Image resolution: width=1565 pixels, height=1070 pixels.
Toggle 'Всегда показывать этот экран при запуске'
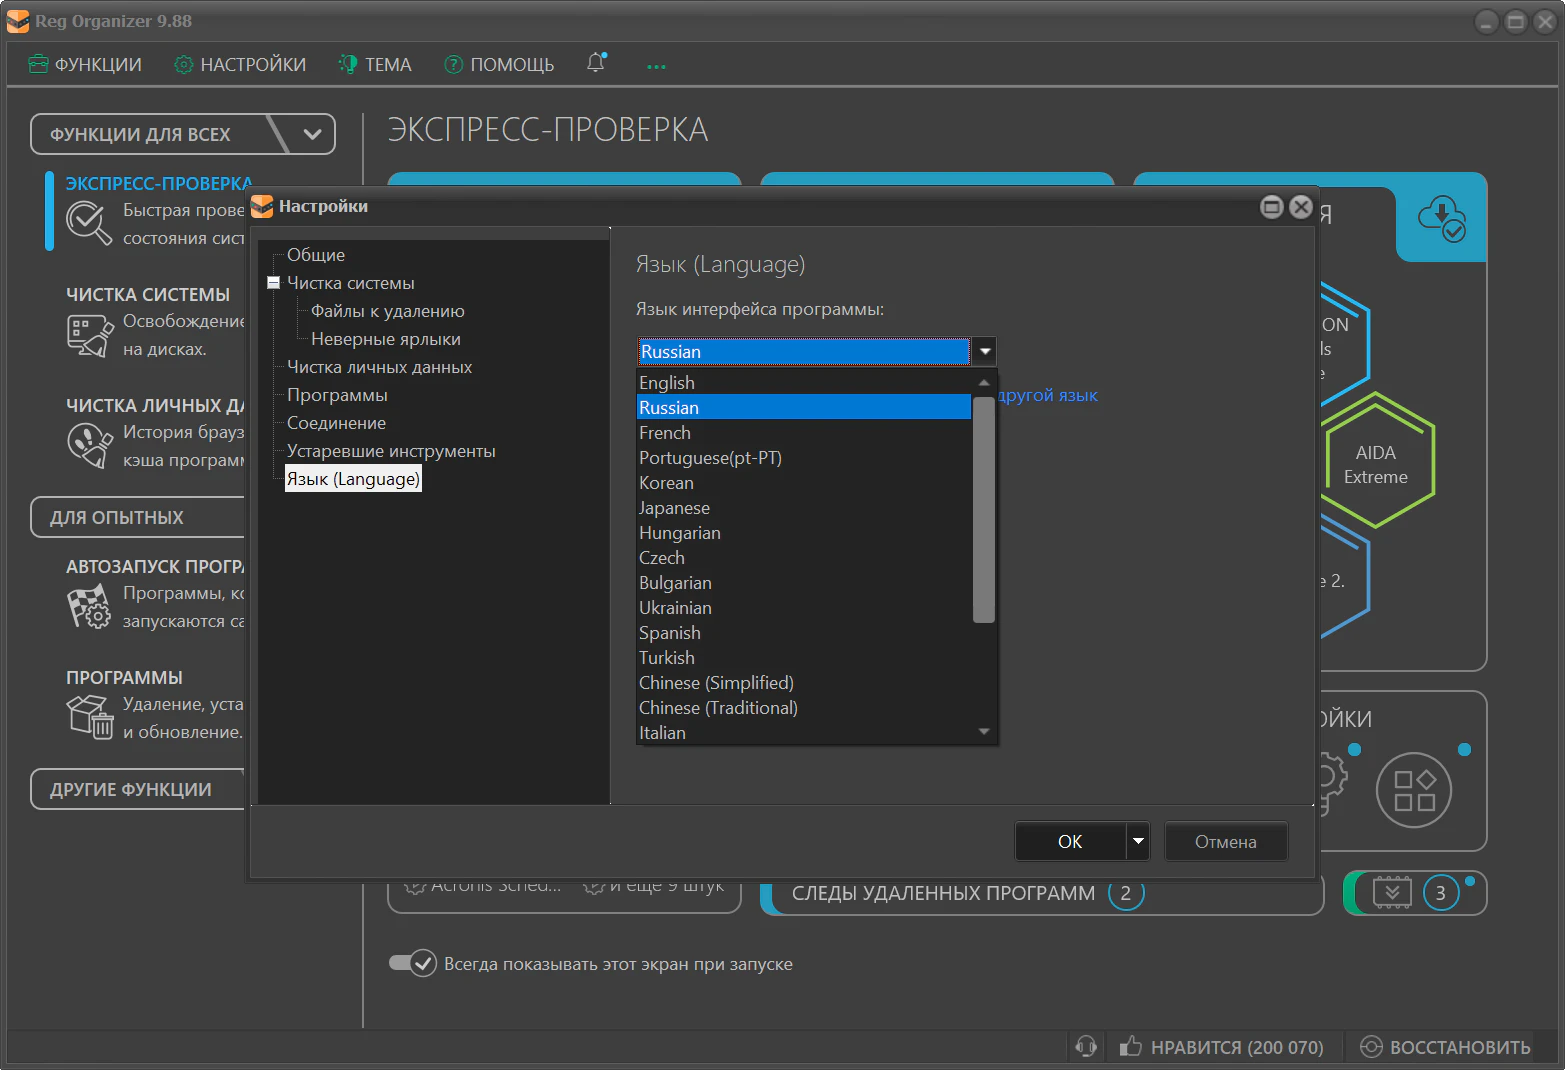(412, 963)
